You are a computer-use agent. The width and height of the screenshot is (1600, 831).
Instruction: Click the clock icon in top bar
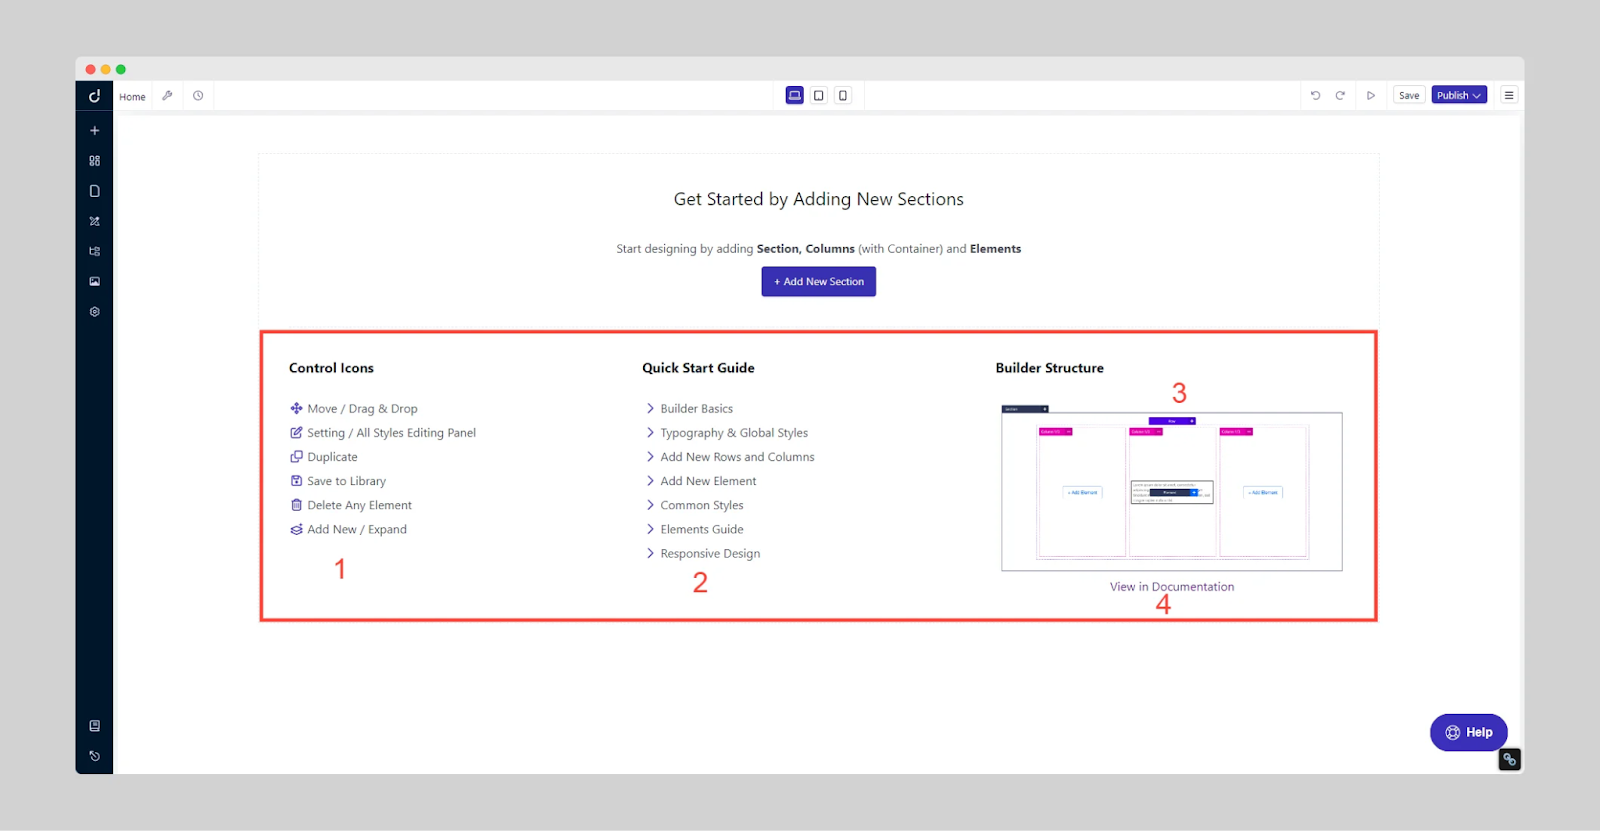pyautogui.click(x=198, y=96)
